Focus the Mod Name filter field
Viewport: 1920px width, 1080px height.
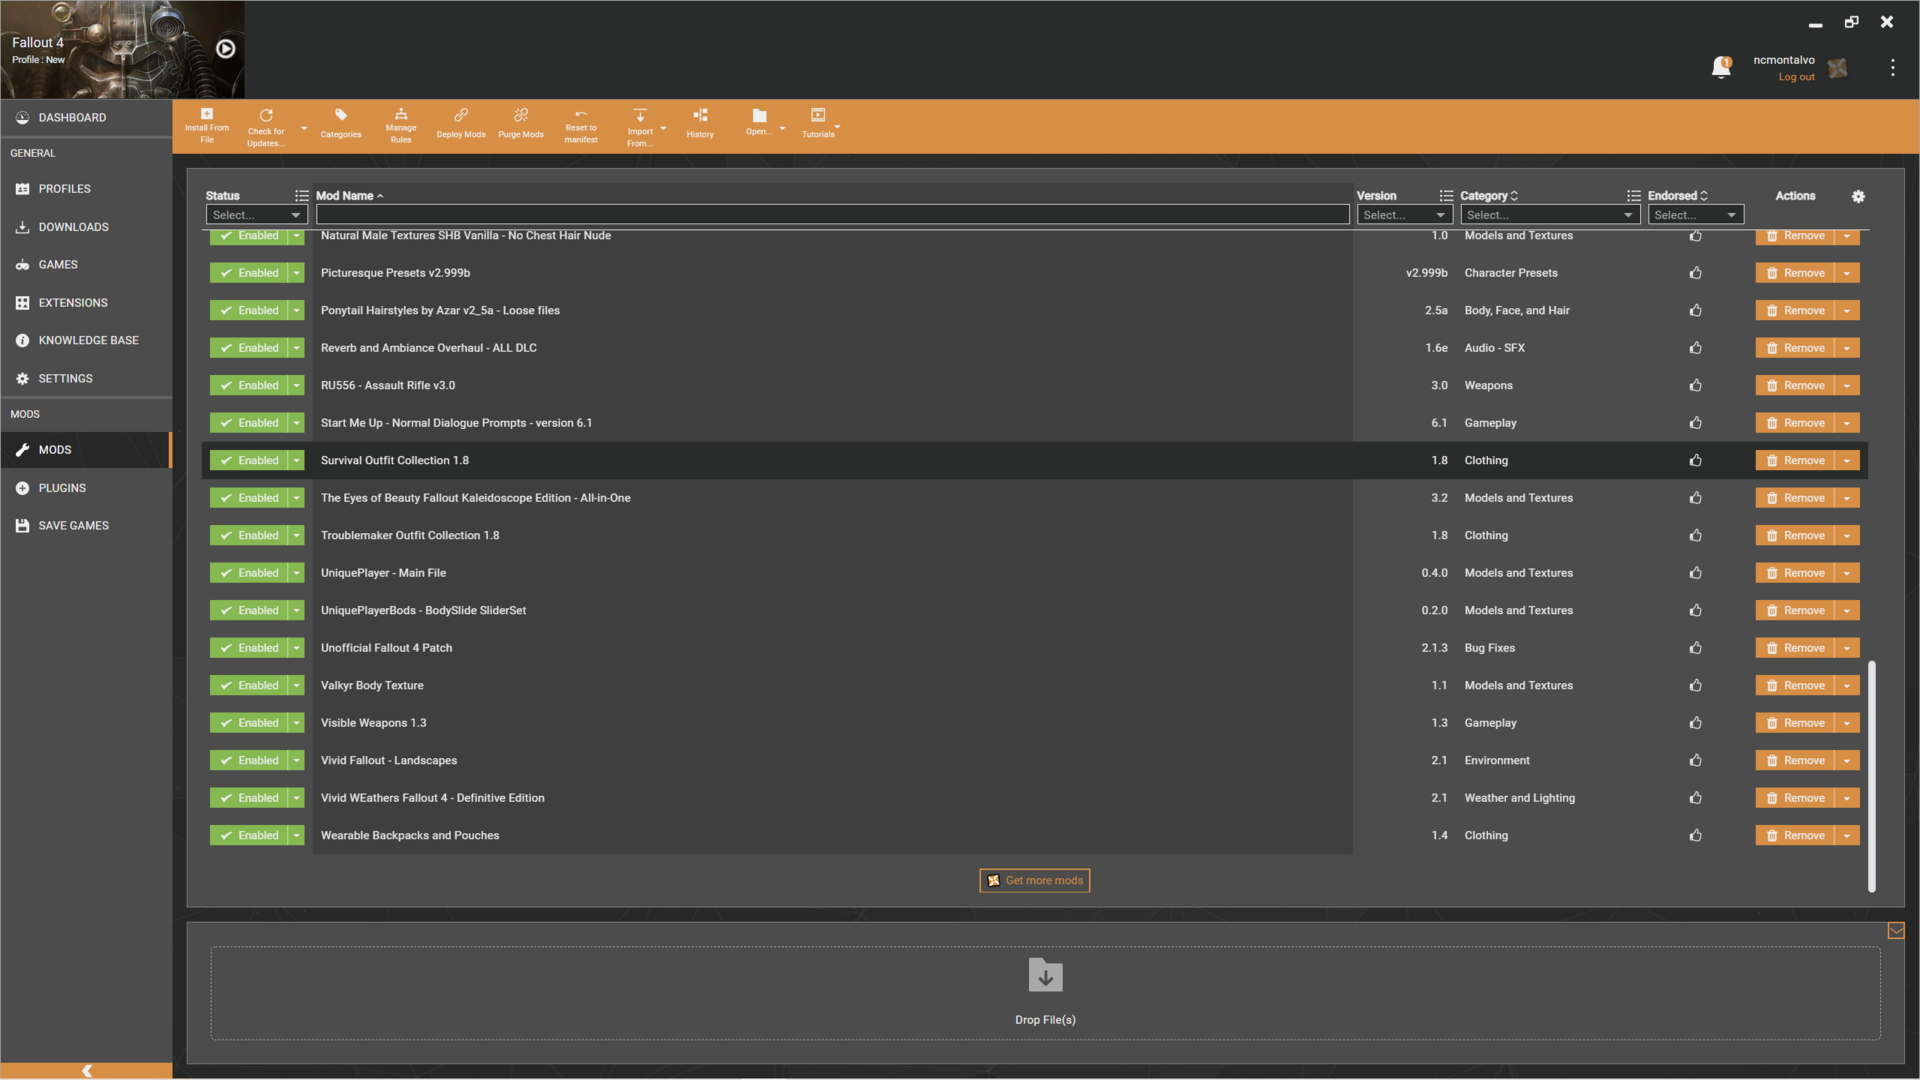click(x=832, y=215)
